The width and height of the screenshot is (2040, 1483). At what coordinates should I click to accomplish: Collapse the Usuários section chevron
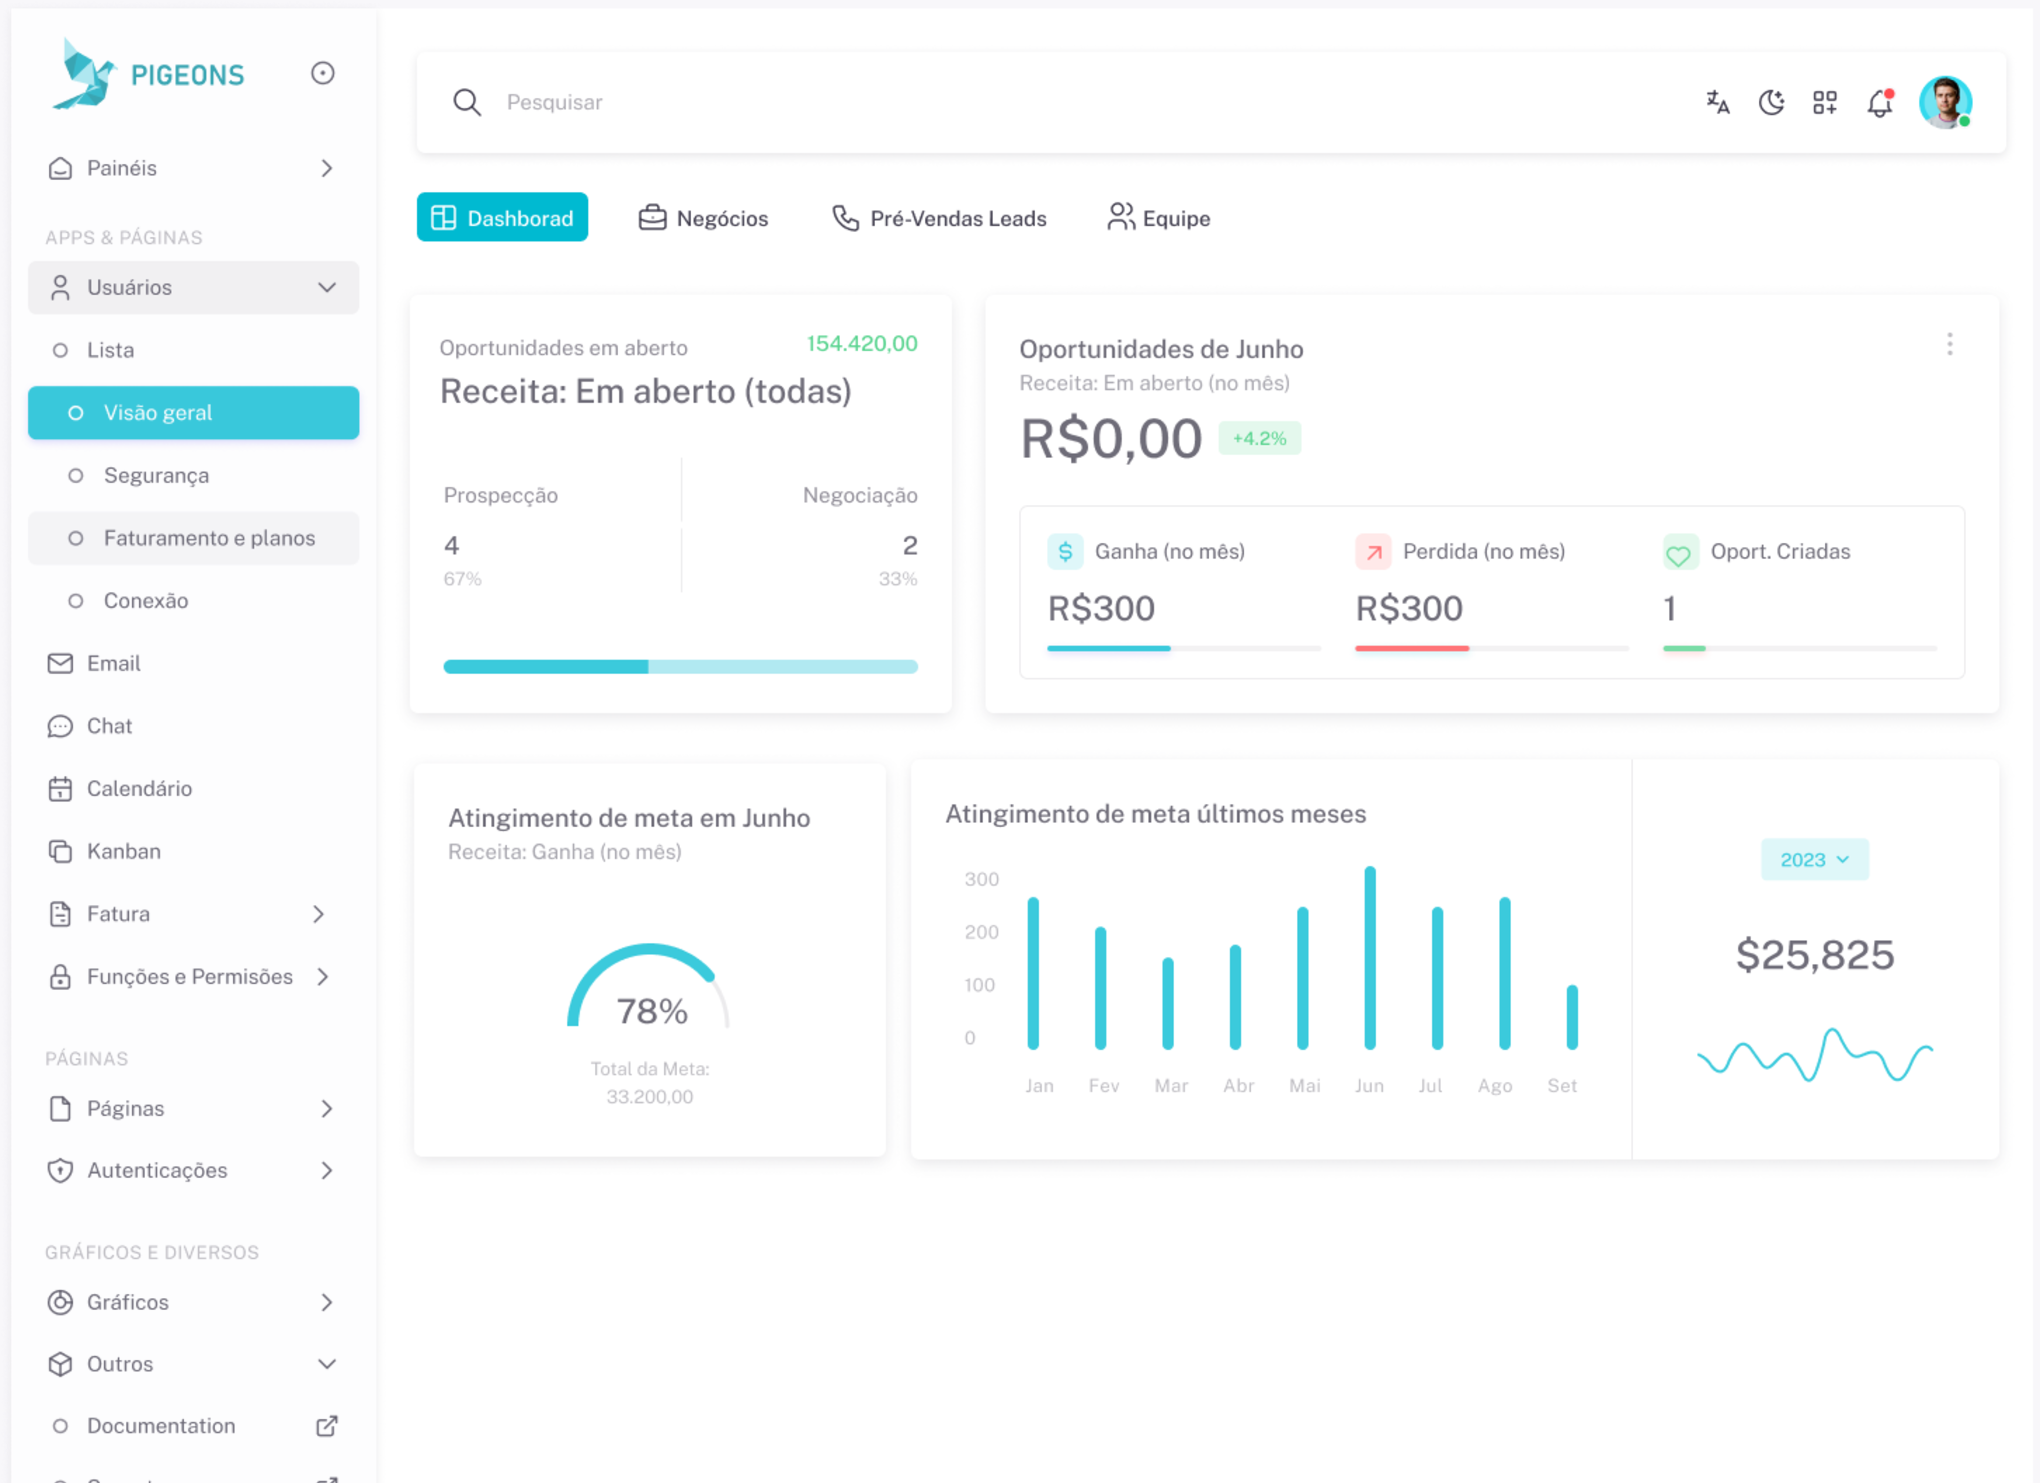coord(327,287)
